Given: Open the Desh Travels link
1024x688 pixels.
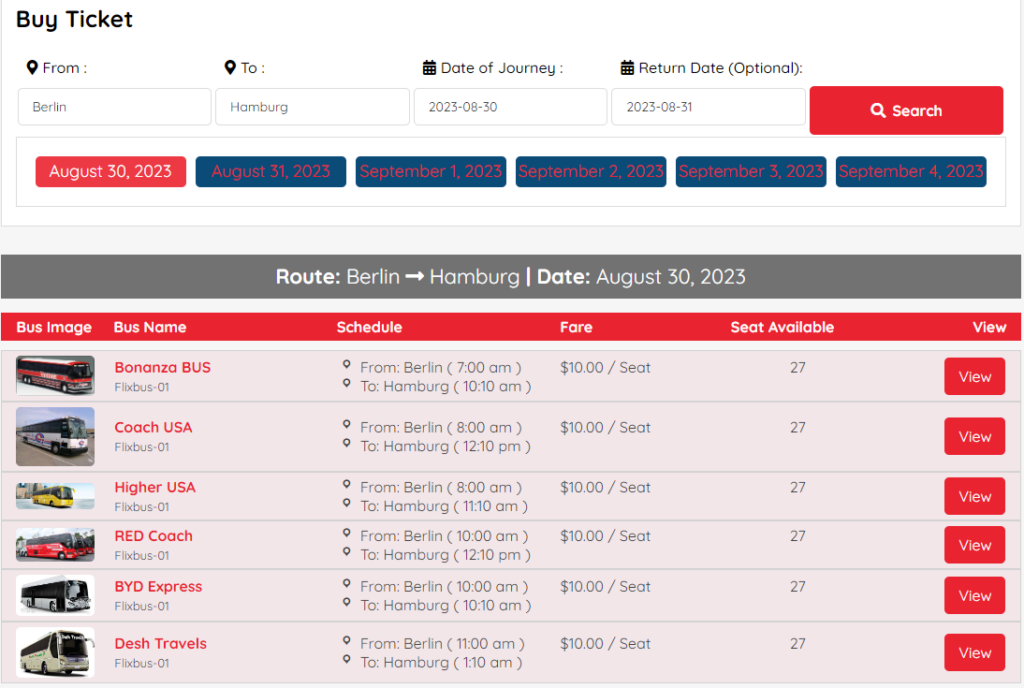Looking at the screenshot, I should [x=160, y=643].
